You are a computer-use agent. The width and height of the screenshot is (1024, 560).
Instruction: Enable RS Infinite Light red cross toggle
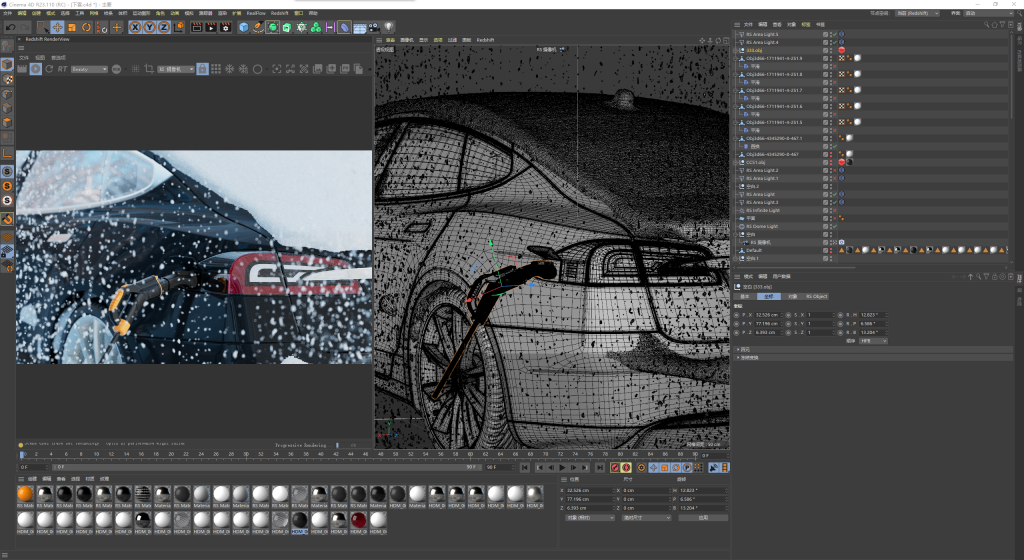(835, 210)
